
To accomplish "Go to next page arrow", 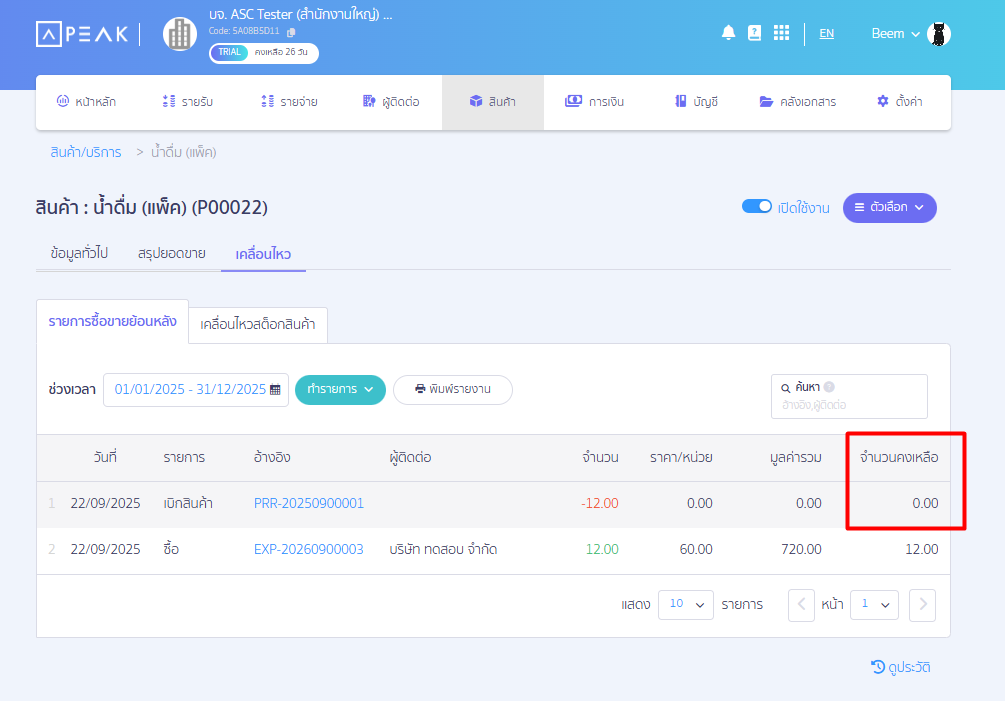I will pos(922,605).
